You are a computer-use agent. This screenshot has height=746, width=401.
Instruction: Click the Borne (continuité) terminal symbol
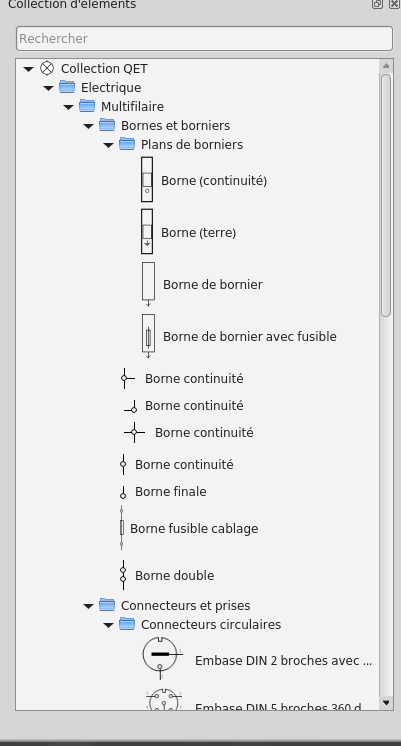[x=147, y=180]
